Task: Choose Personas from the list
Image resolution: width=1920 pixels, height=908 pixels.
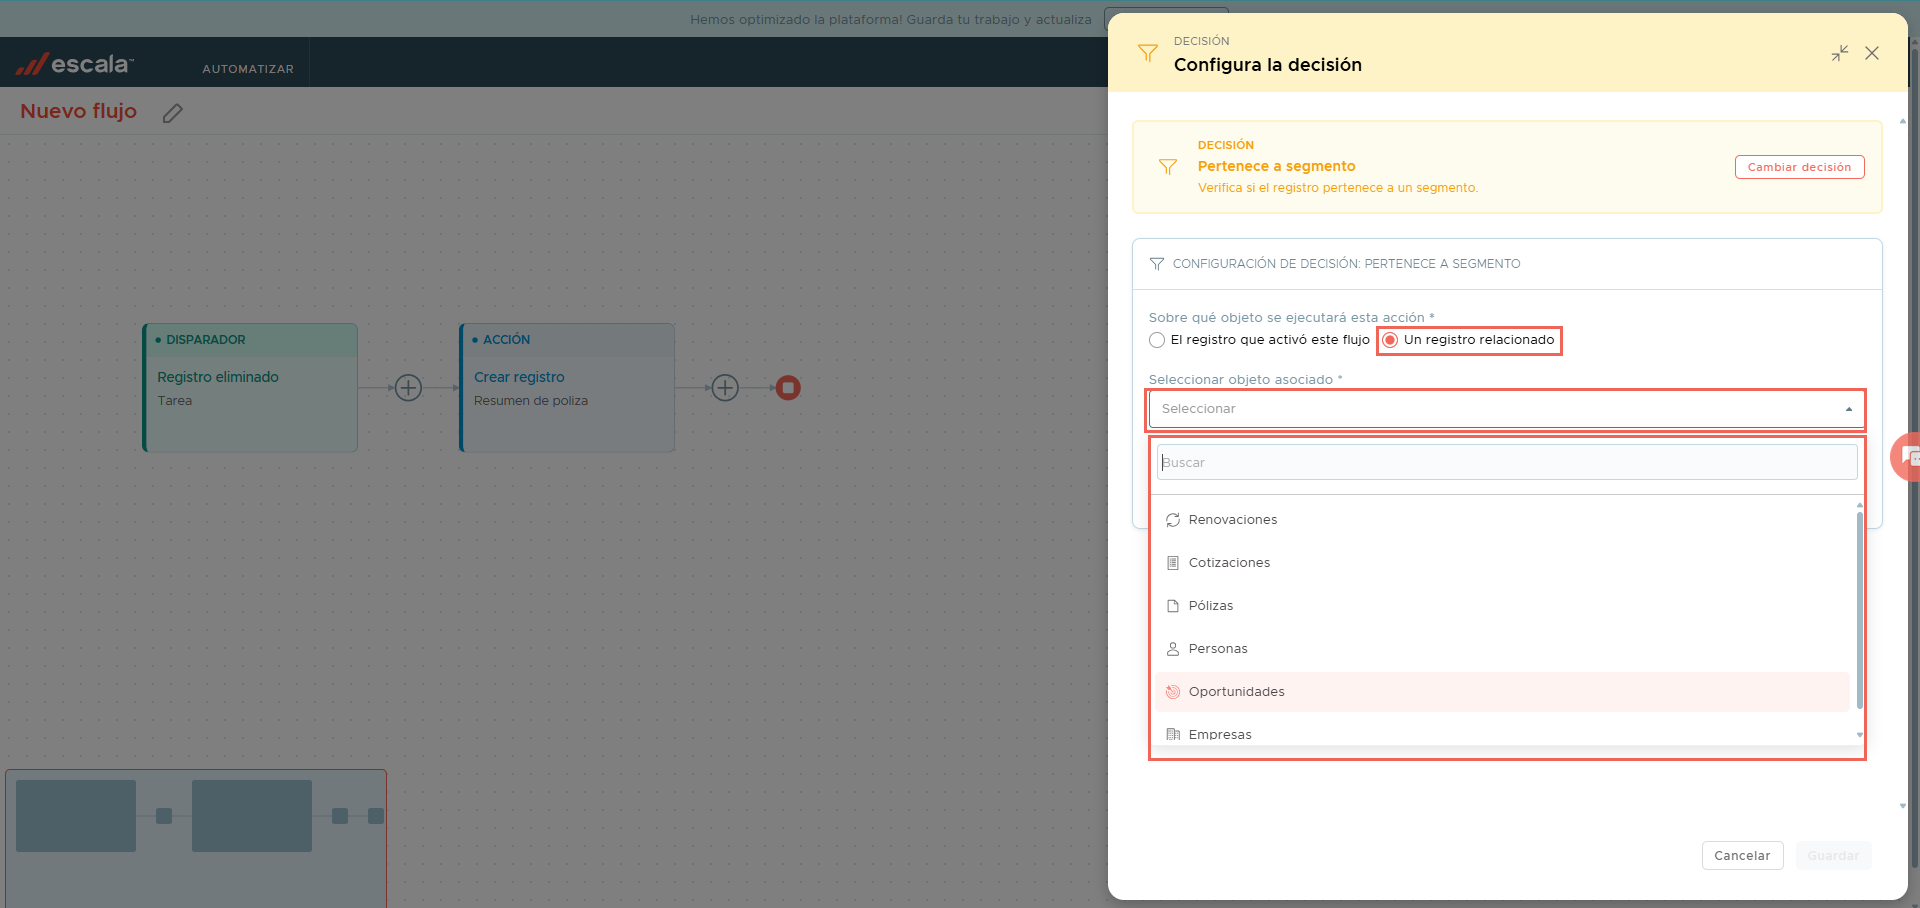Action: [1503, 649]
